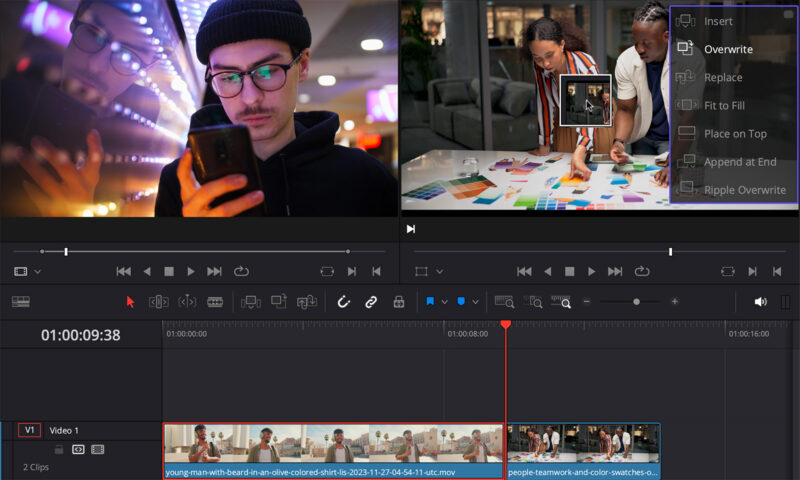Select the Selection Mode arrow tool
This screenshot has width=800, height=480.
click(130, 302)
